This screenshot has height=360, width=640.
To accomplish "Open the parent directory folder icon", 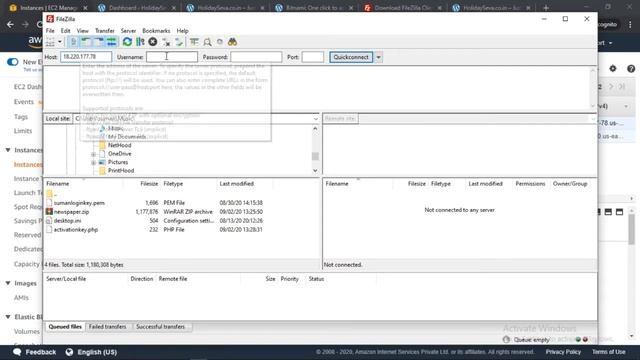I will tap(49, 193).
